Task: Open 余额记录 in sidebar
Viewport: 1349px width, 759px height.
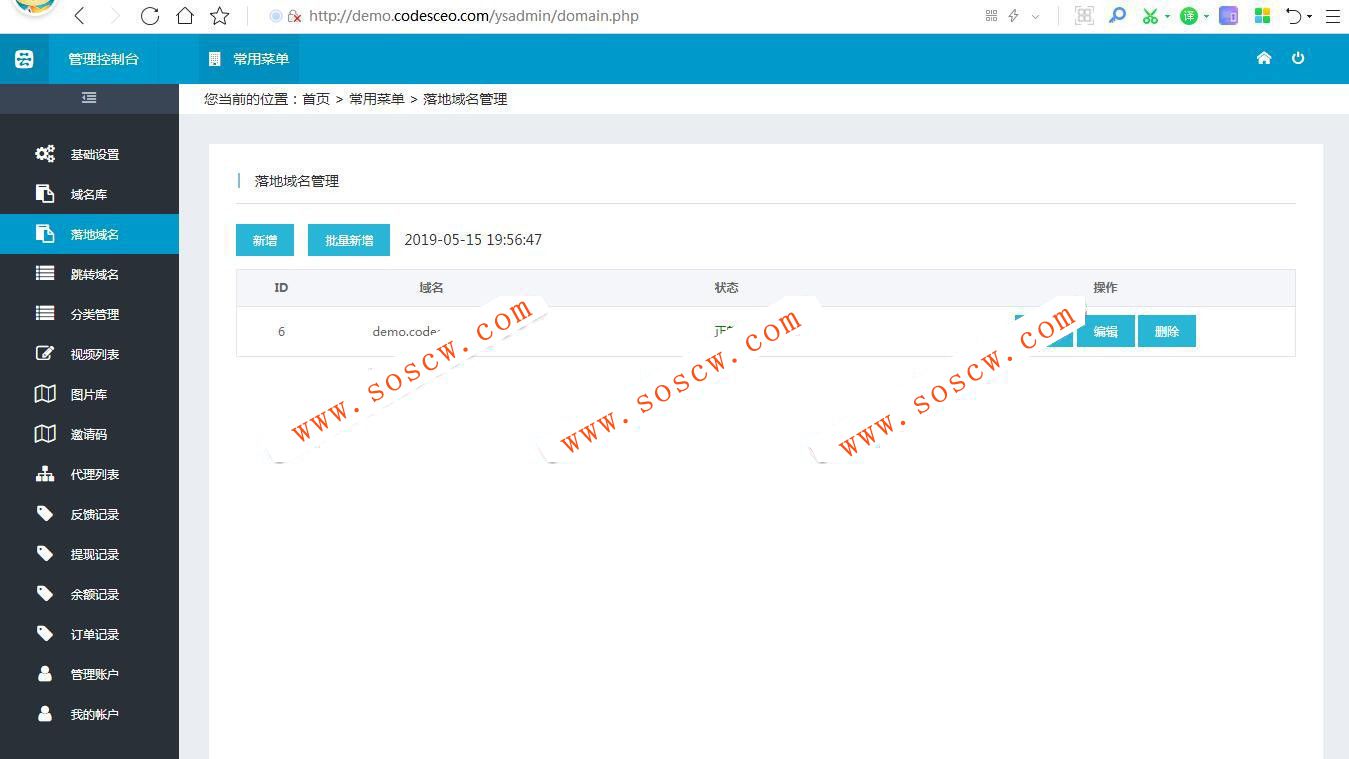Action: click(x=89, y=594)
